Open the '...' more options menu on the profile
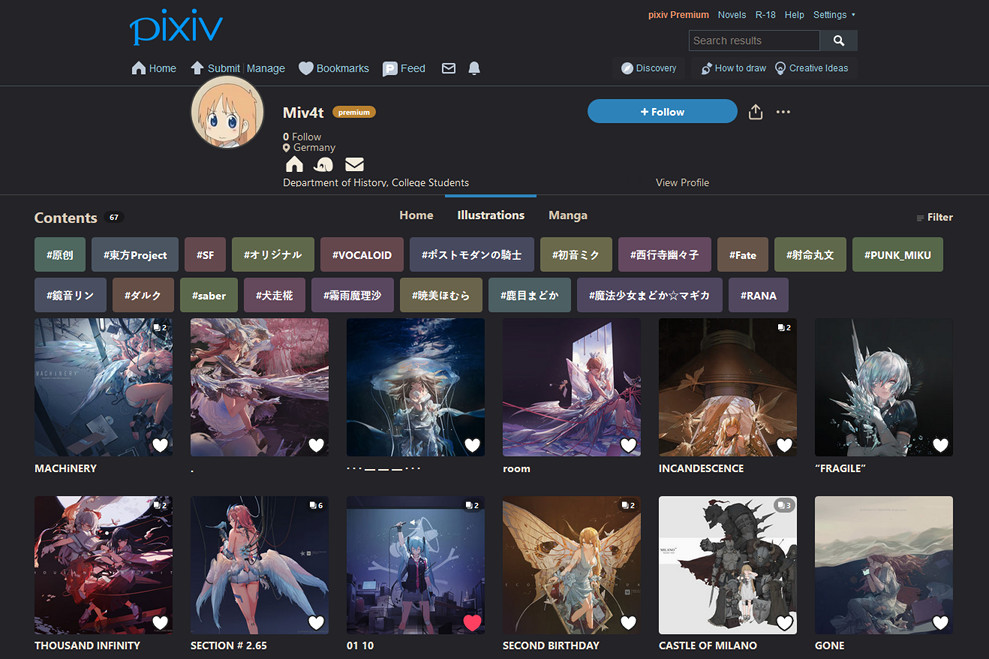 (x=783, y=112)
